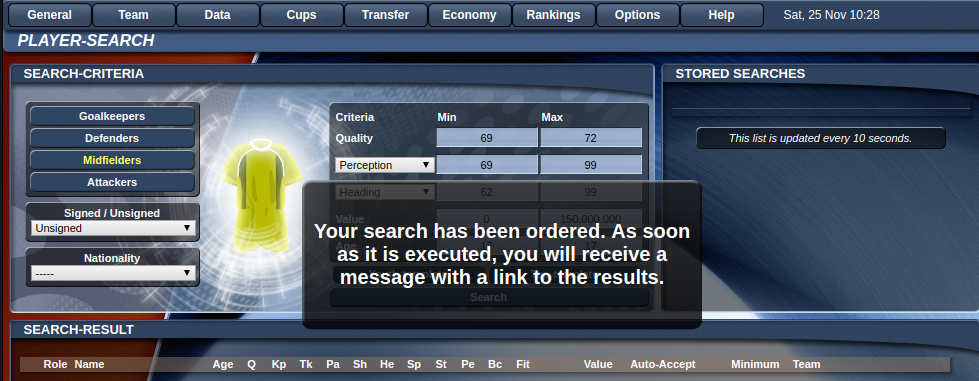Click the Quality maximum field showing 72

pos(591,138)
